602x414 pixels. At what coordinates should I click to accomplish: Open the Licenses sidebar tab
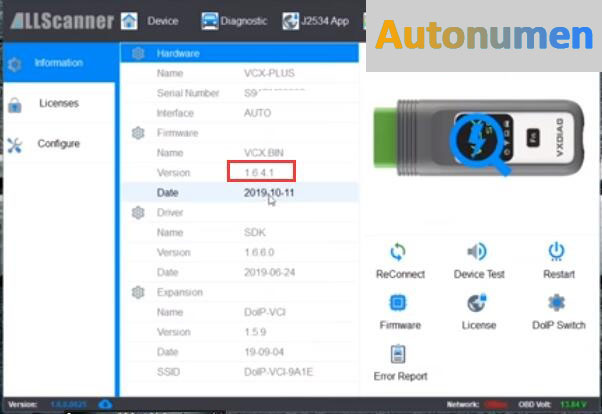point(60,103)
